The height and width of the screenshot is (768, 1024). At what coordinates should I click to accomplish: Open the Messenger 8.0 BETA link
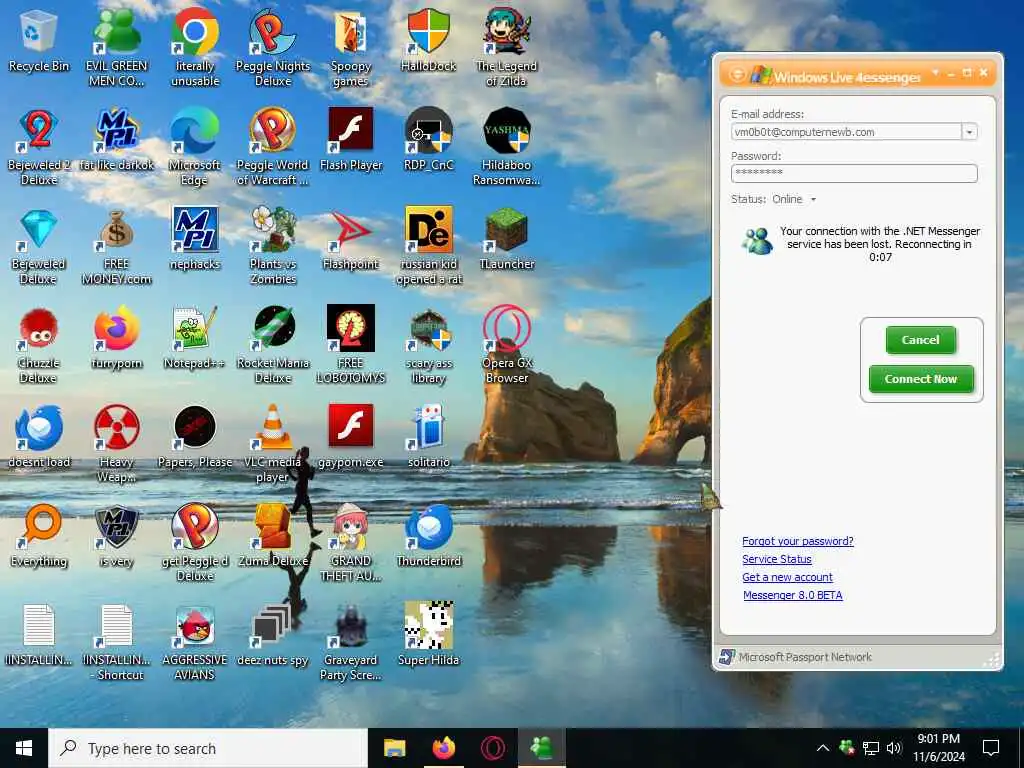point(793,595)
